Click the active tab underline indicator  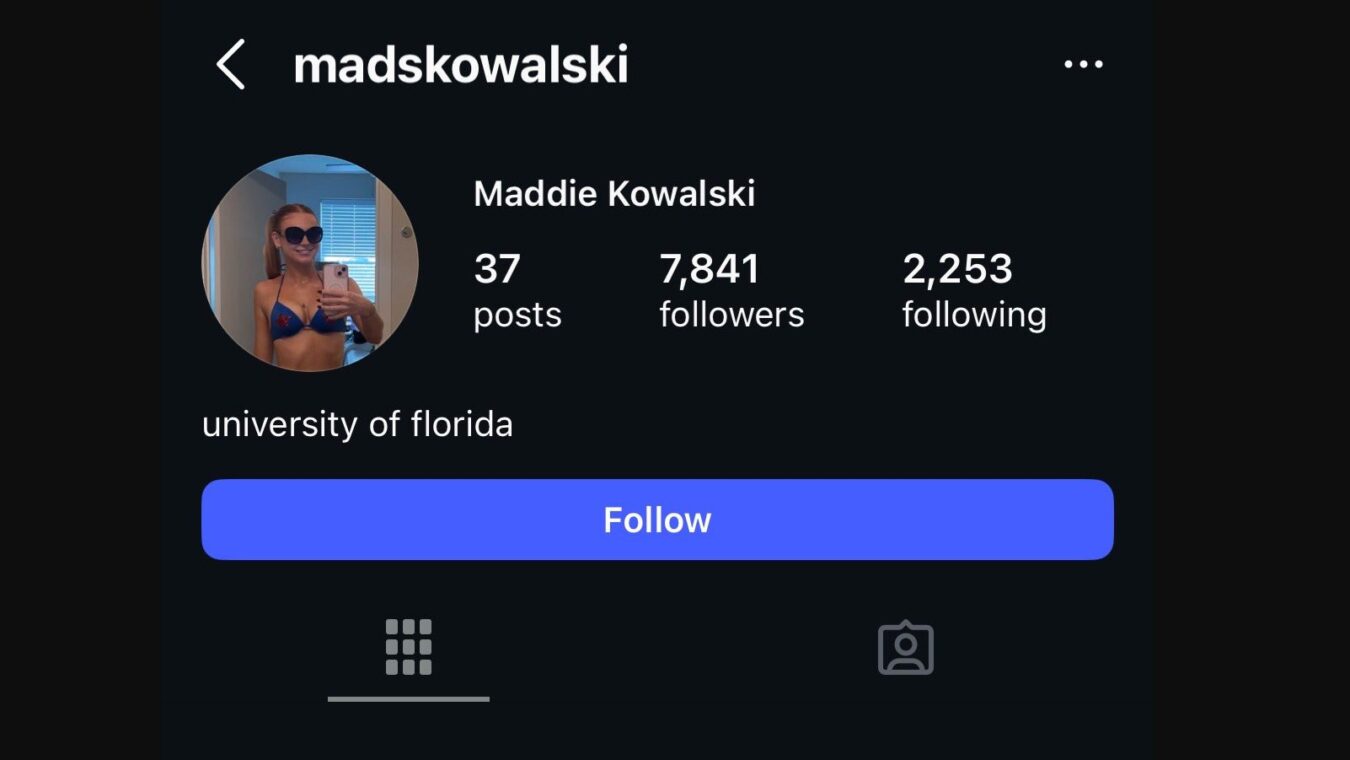[408, 699]
